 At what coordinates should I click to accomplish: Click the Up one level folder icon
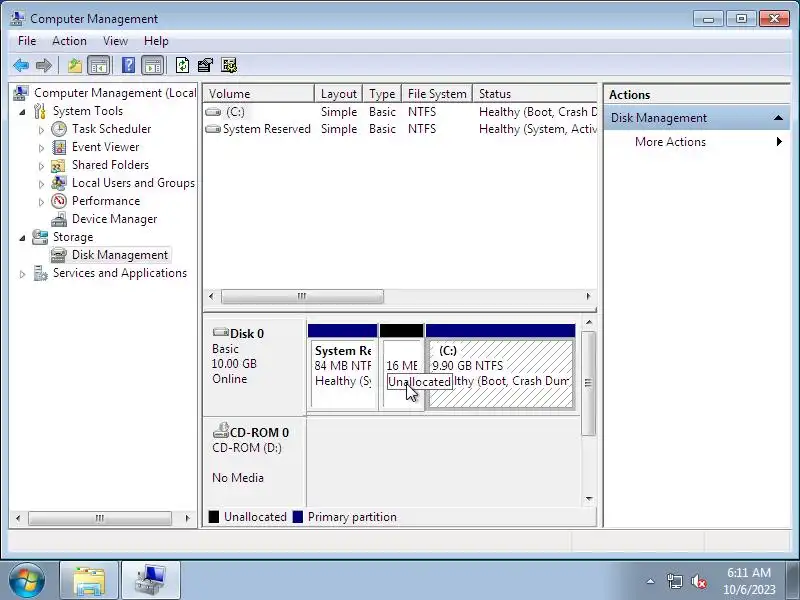(x=75, y=65)
